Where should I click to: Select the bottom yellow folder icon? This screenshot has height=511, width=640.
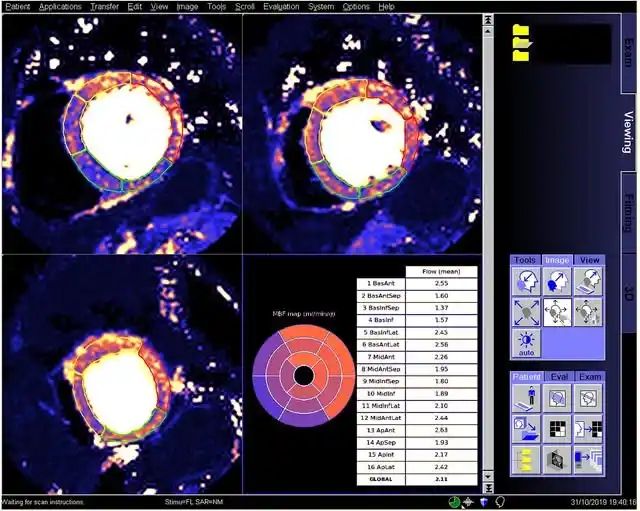pos(521,55)
